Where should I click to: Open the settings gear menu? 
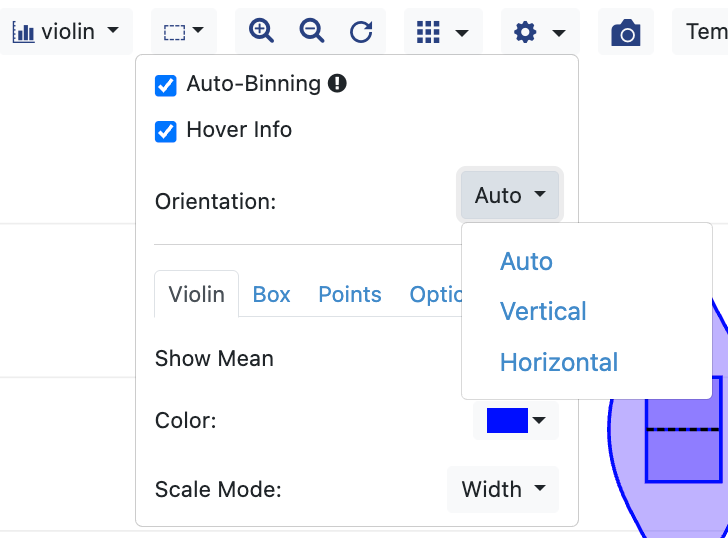click(x=539, y=32)
